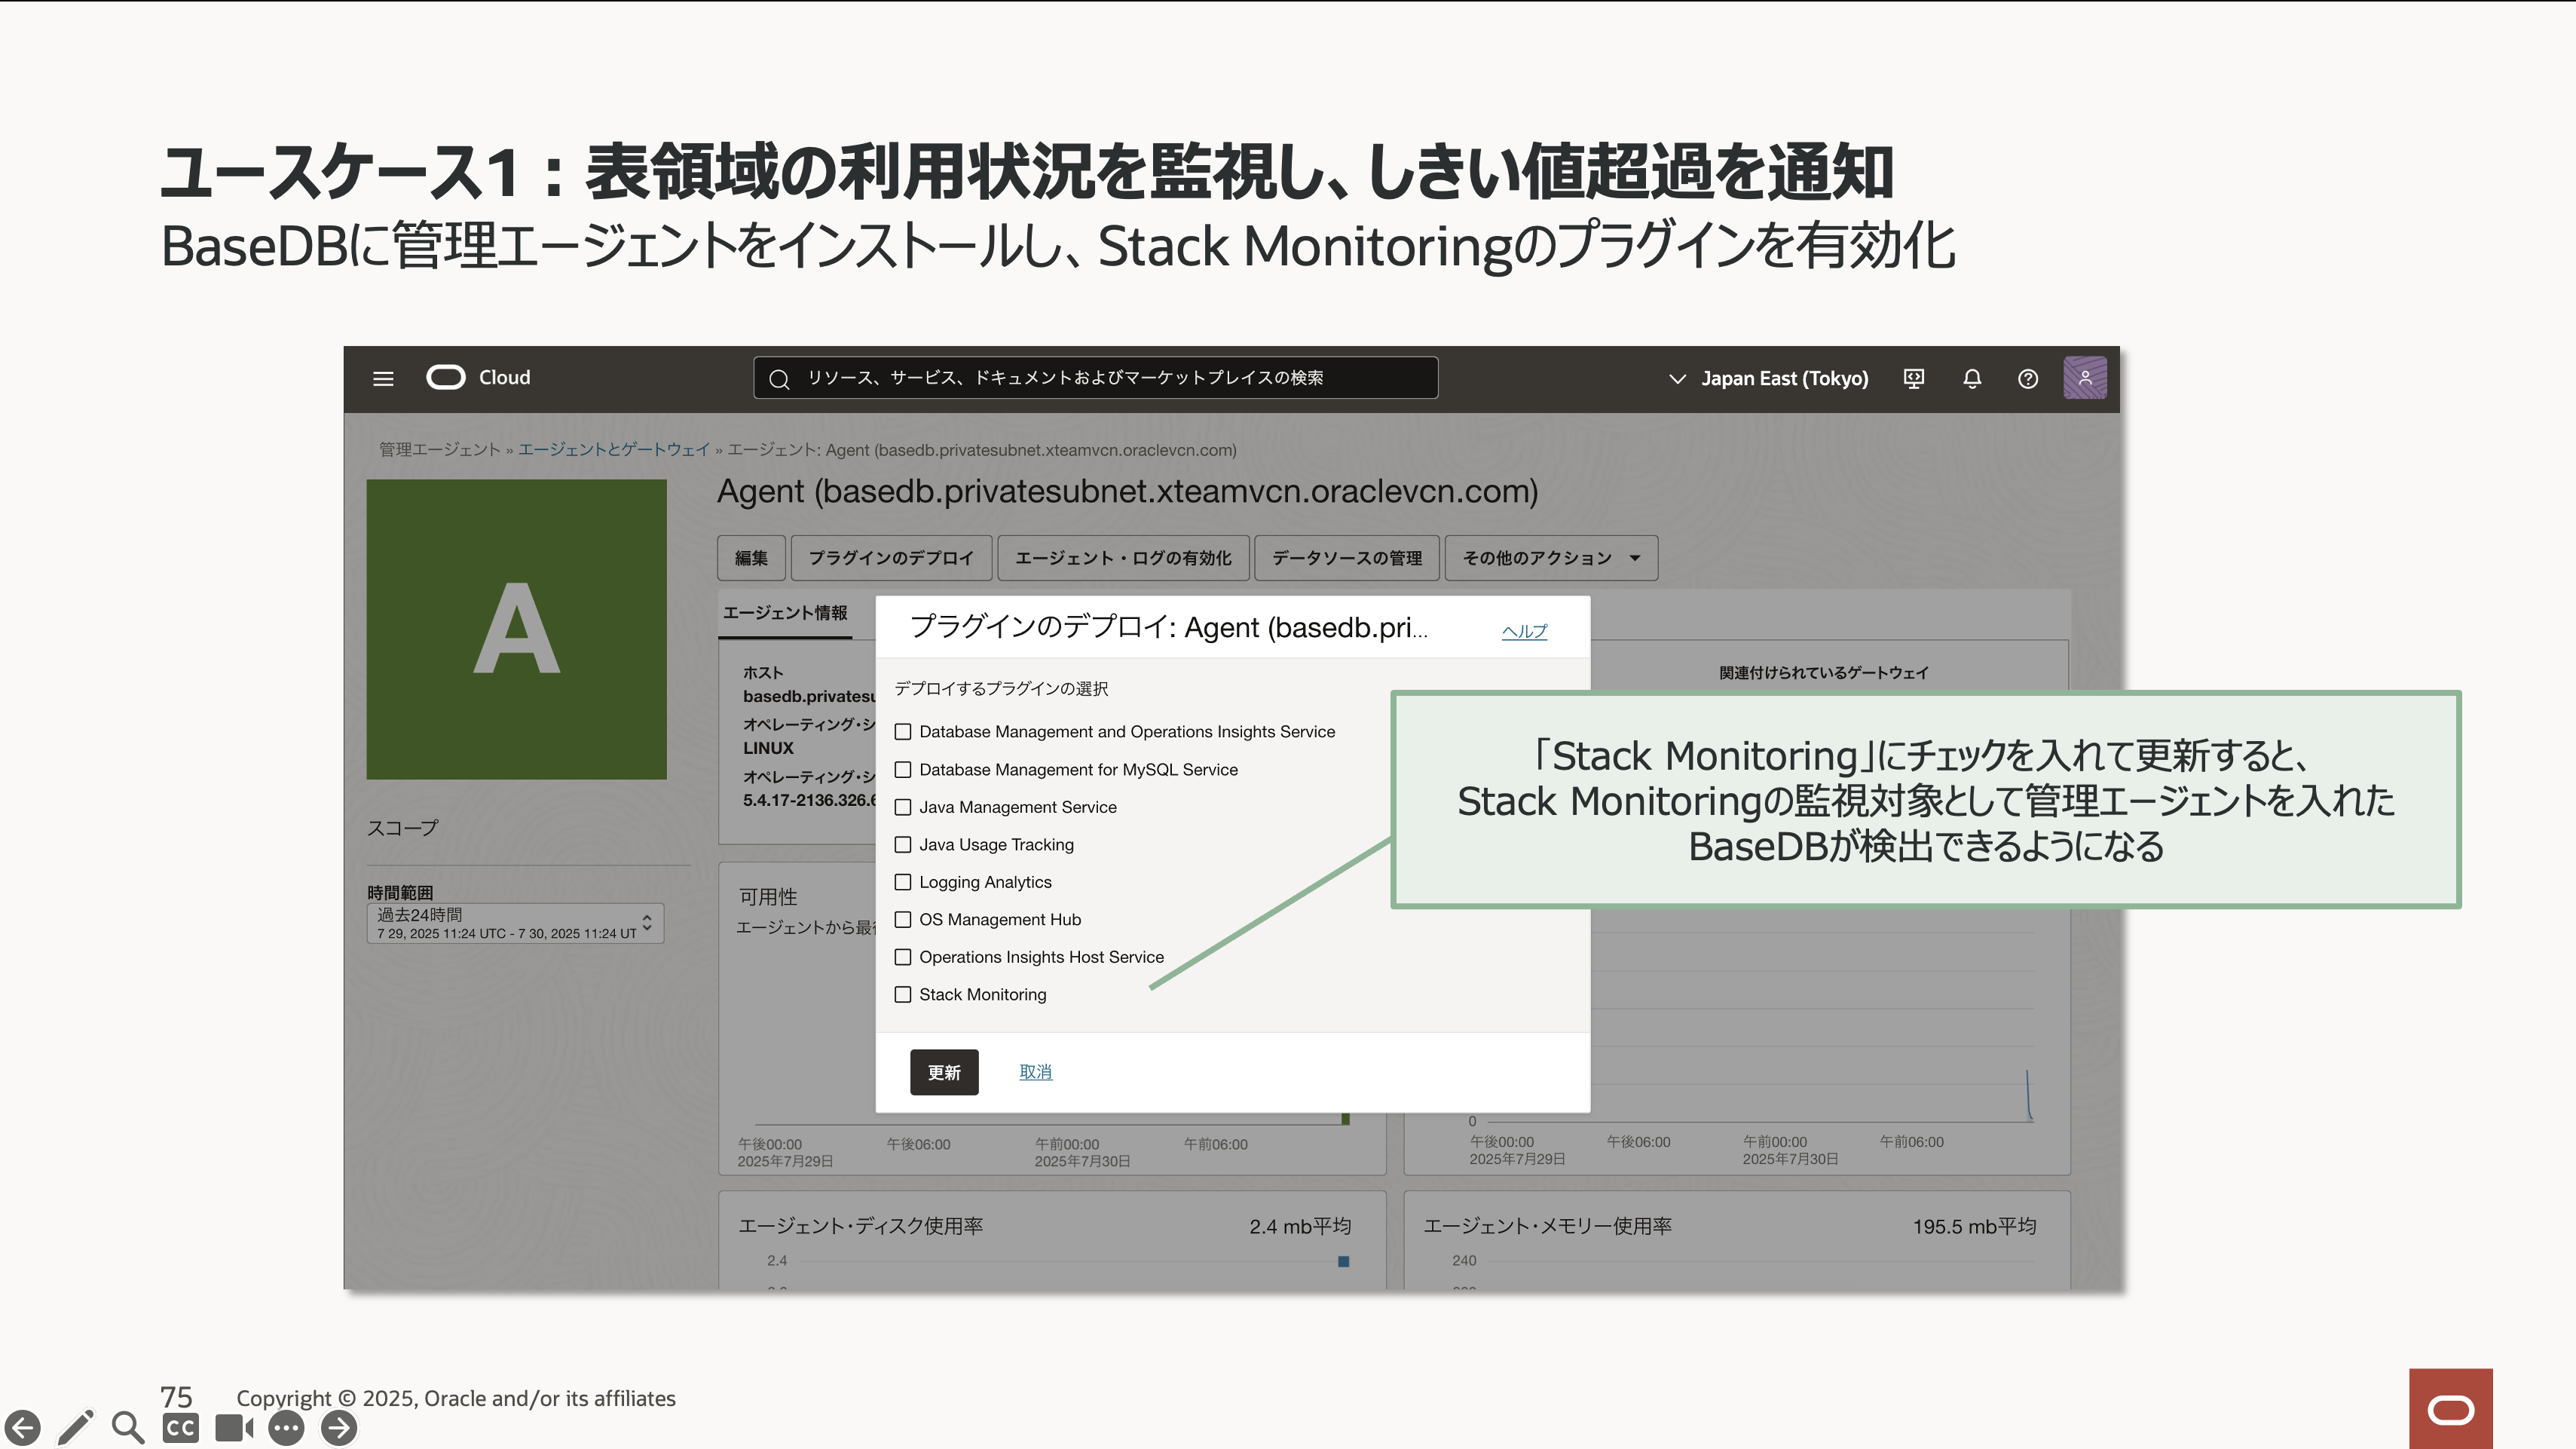
Task: Open the help question mark icon
Action: pos(2027,378)
